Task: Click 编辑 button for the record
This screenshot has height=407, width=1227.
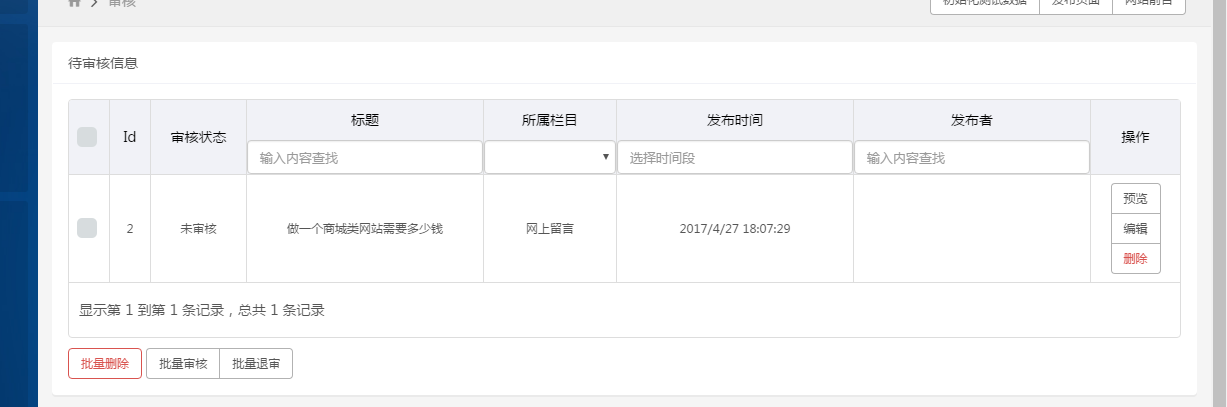Action: tap(1135, 228)
